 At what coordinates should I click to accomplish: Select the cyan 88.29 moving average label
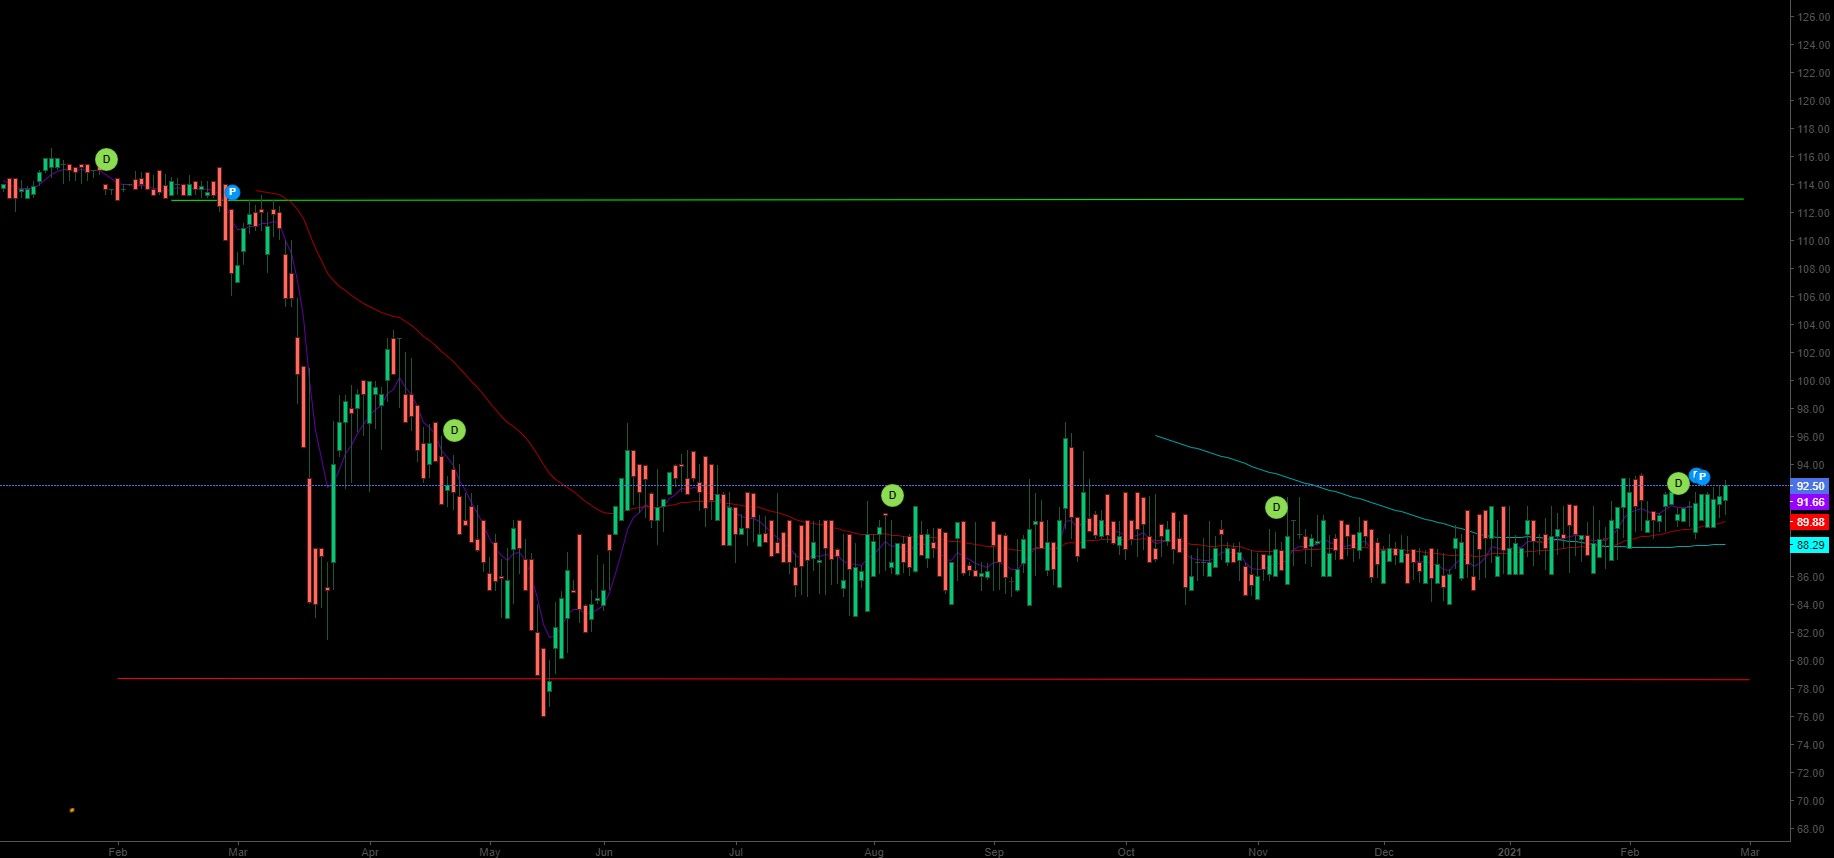pyautogui.click(x=1810, y=545)
